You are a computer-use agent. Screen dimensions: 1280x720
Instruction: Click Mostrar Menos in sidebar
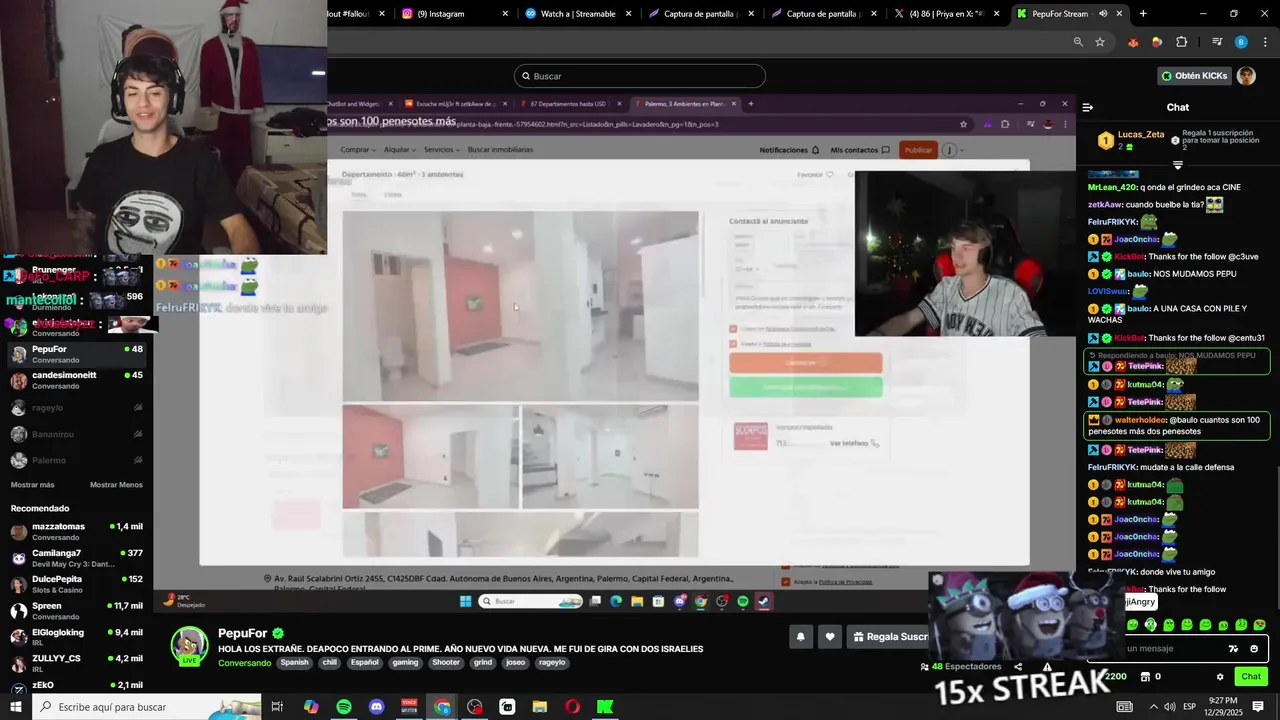(116, 485)
